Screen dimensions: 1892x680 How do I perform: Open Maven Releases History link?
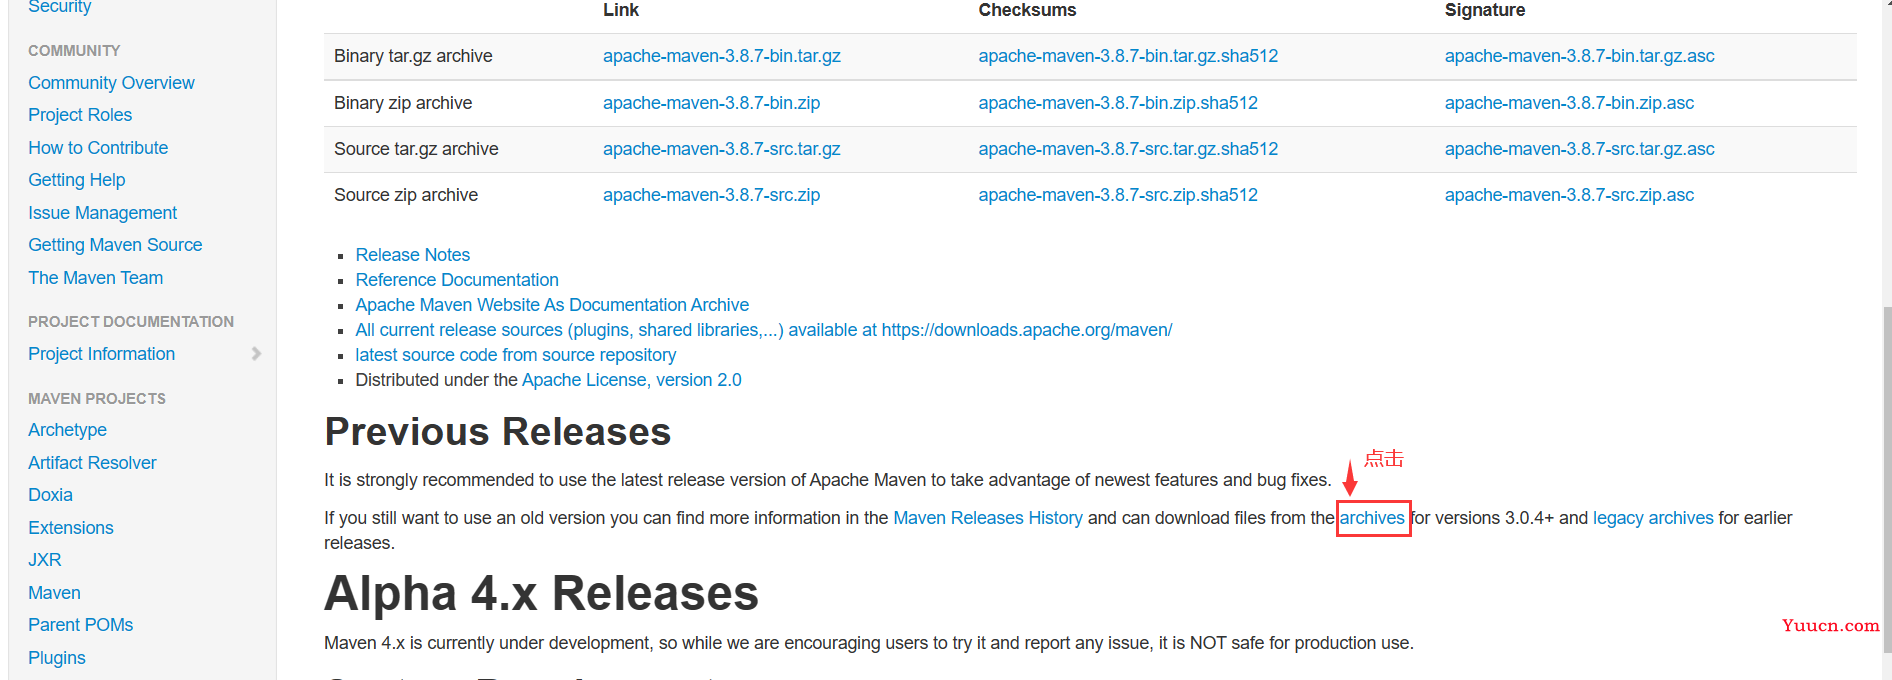[987, 518]
